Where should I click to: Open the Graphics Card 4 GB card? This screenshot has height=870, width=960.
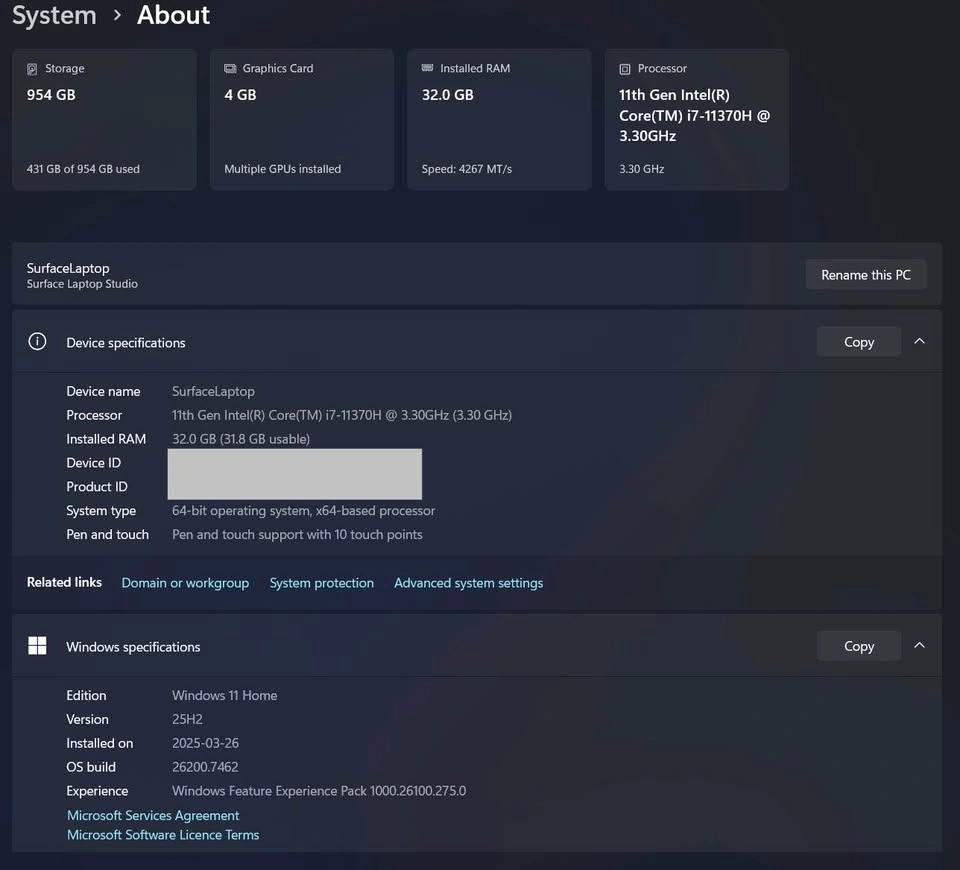click(302, 119)
